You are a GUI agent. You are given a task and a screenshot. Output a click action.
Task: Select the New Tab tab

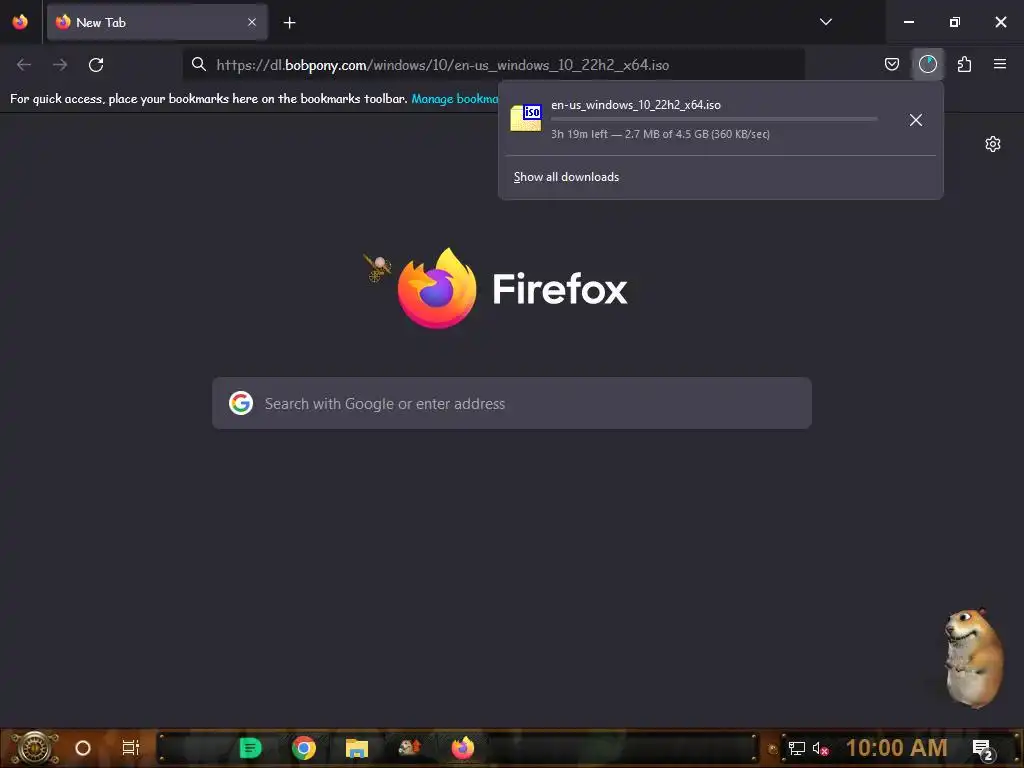[157, 22]
